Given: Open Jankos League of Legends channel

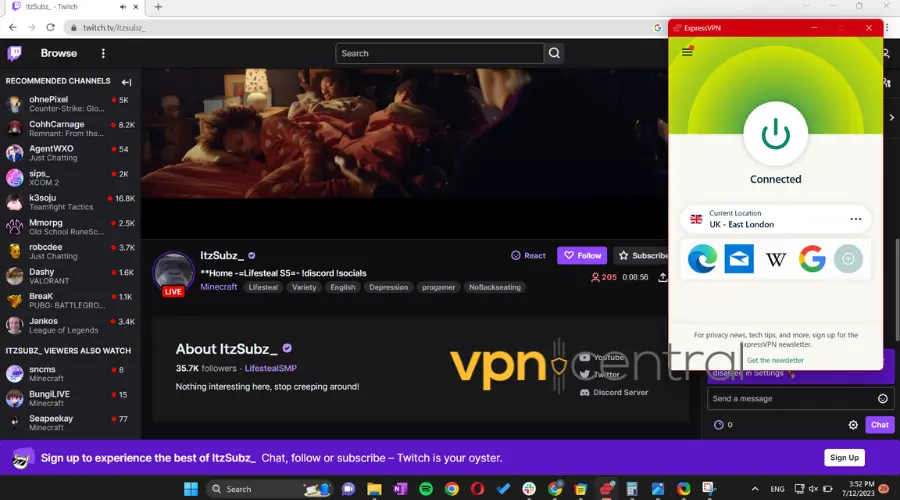Looking at the screenshot, I should point(70,326).
